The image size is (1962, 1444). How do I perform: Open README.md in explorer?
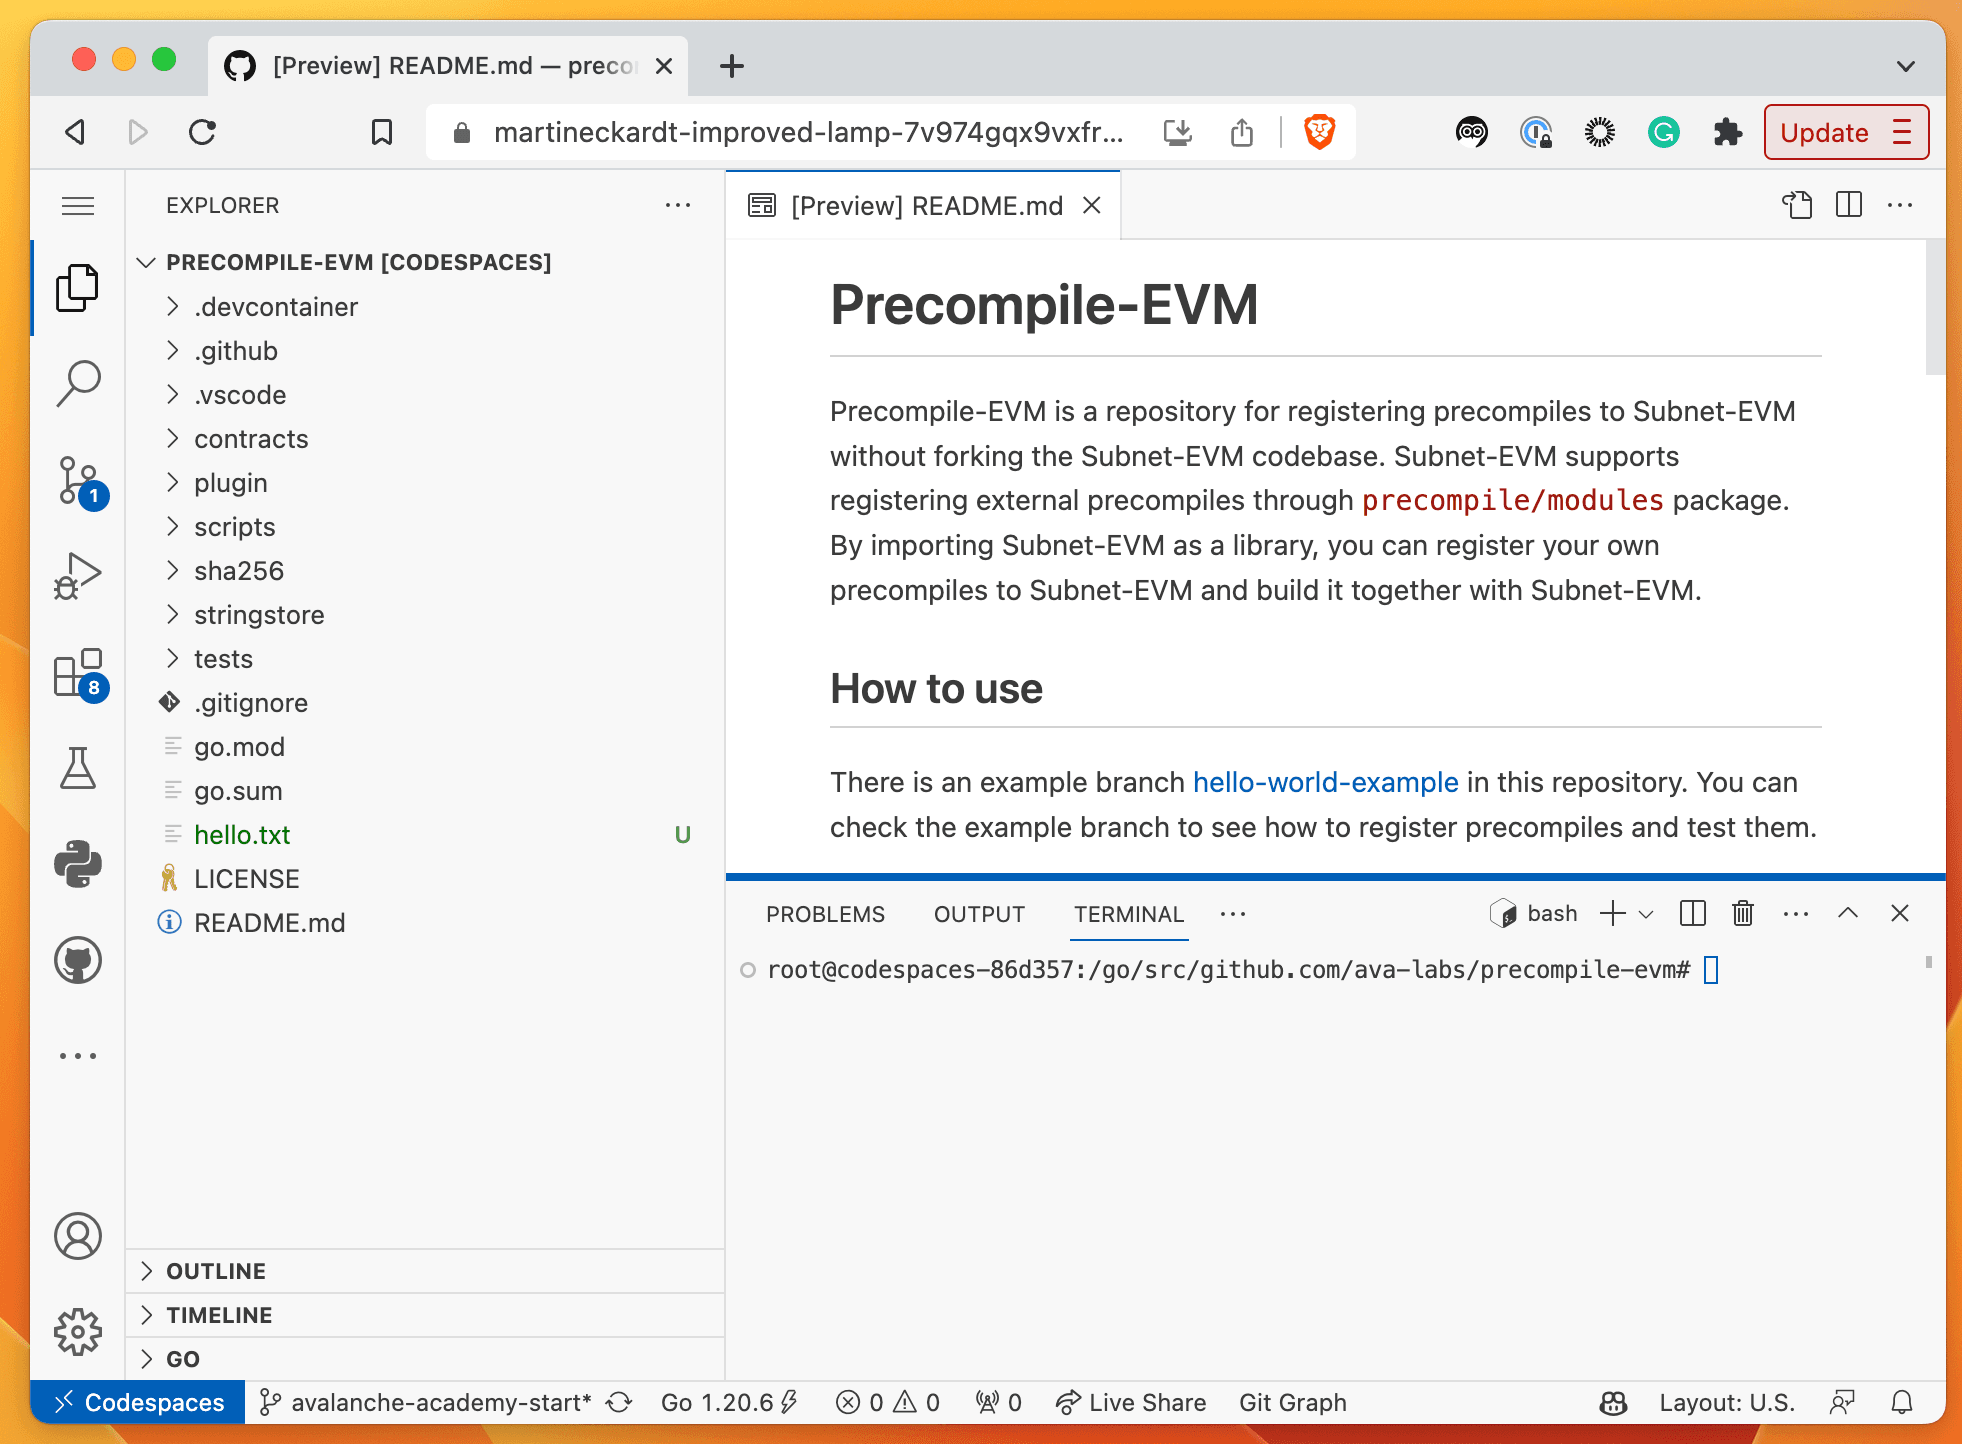click(x=269, y=922)
